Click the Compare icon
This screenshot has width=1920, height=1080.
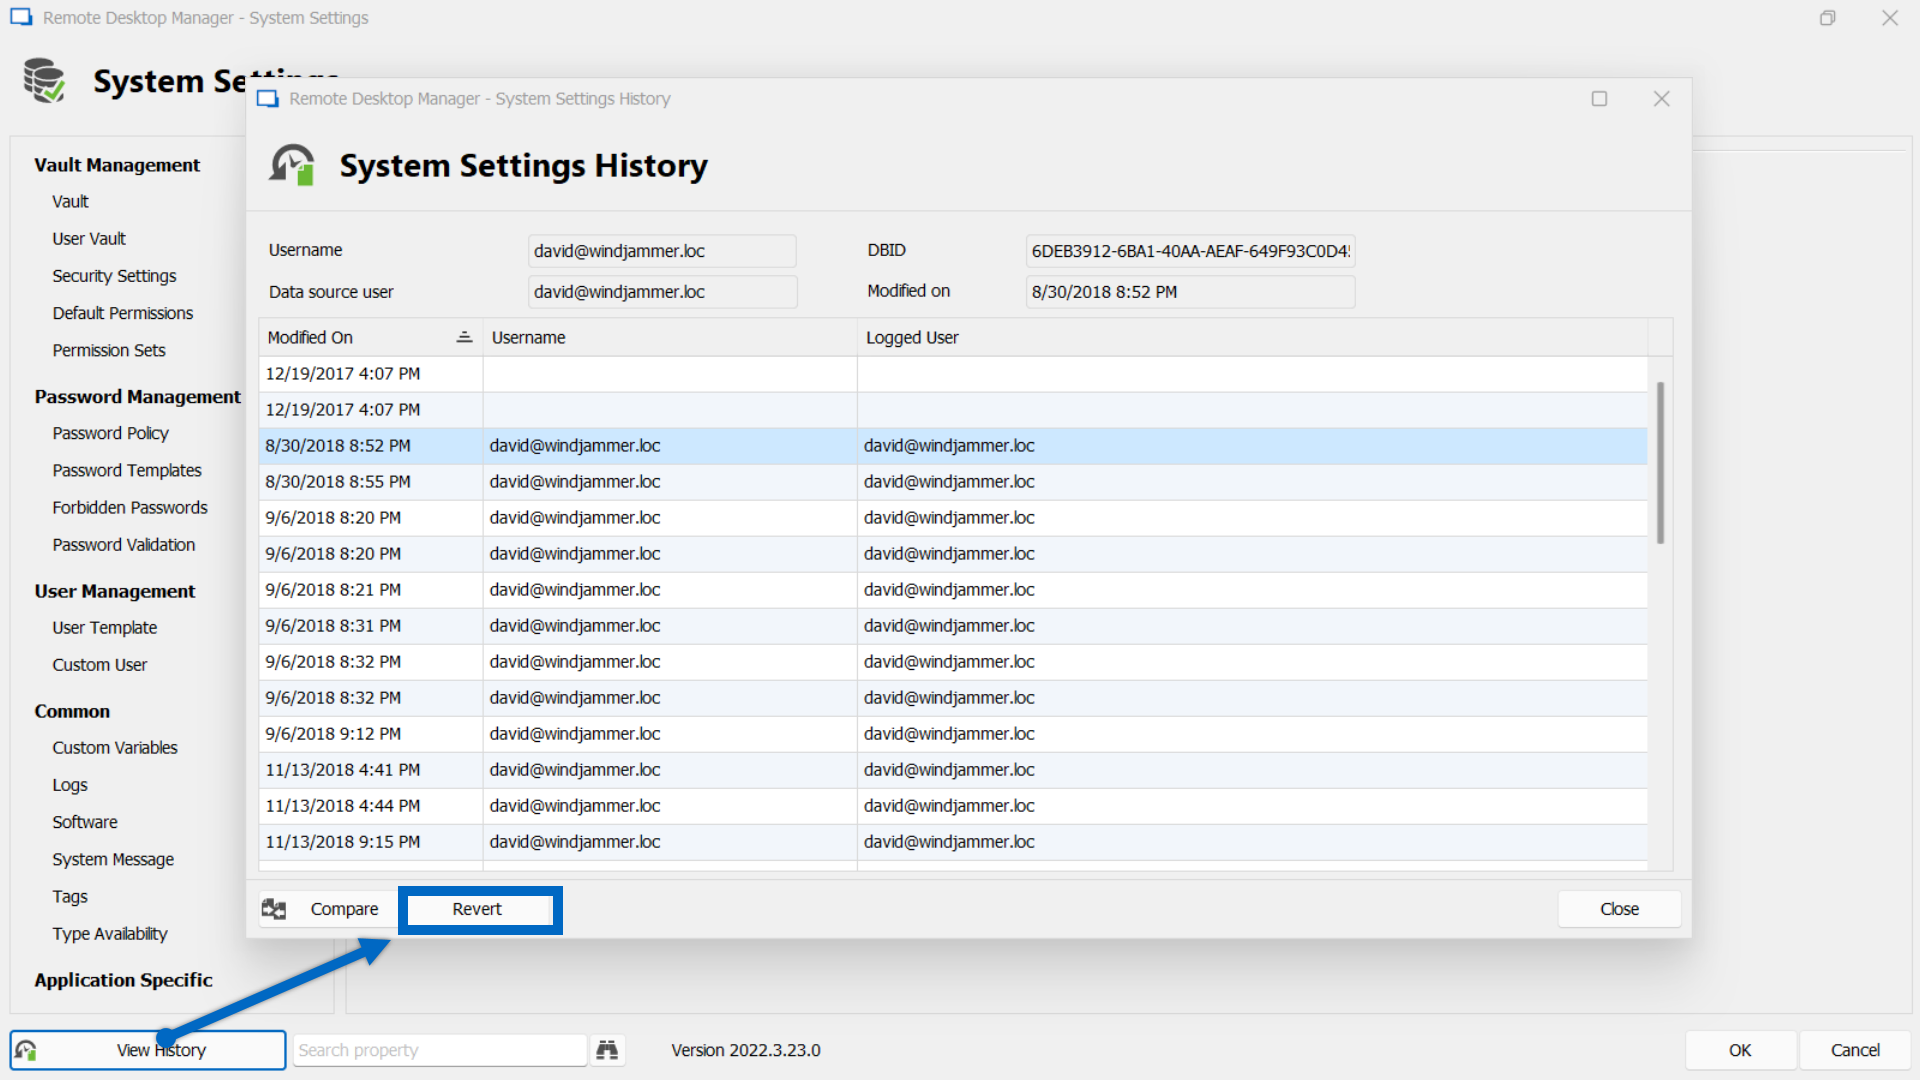click(x=273, y=909)
